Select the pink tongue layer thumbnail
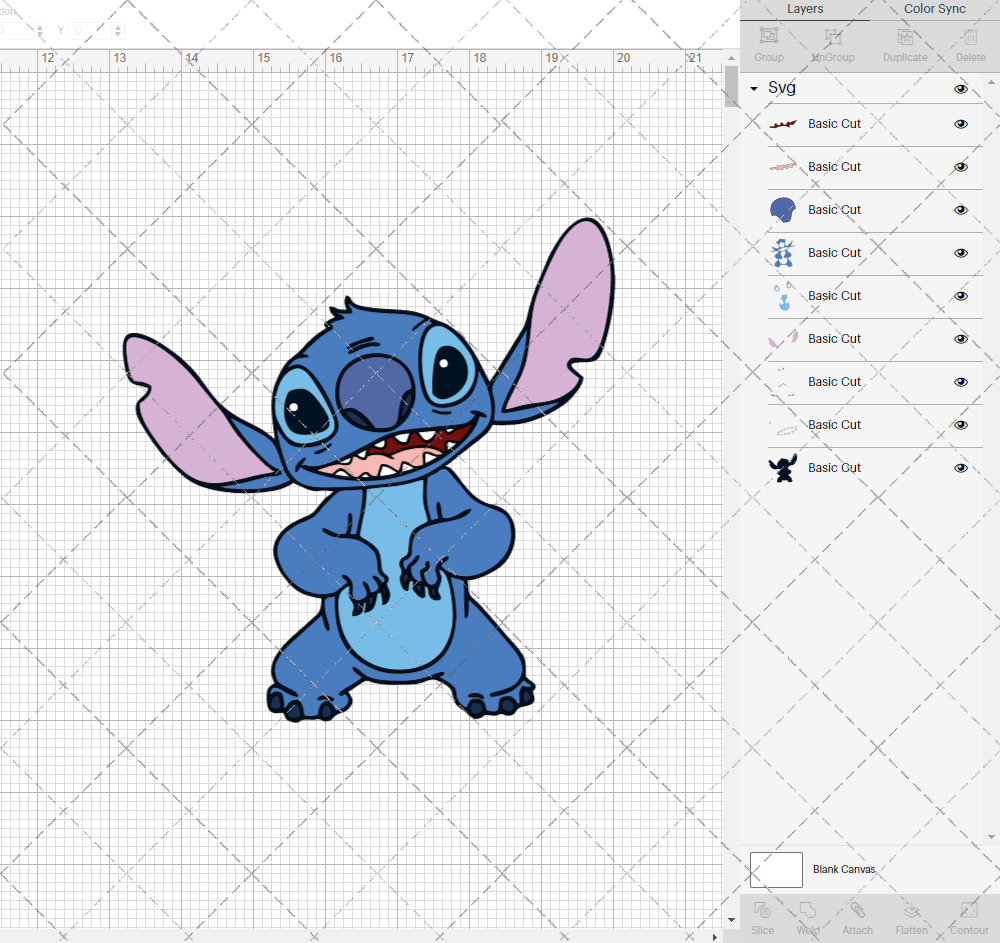 (x=783, y=167)
